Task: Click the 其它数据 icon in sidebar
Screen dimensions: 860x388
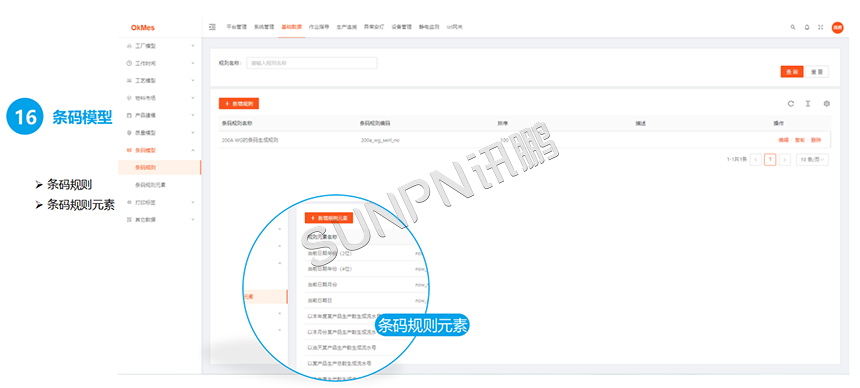Action: point(129,220)
